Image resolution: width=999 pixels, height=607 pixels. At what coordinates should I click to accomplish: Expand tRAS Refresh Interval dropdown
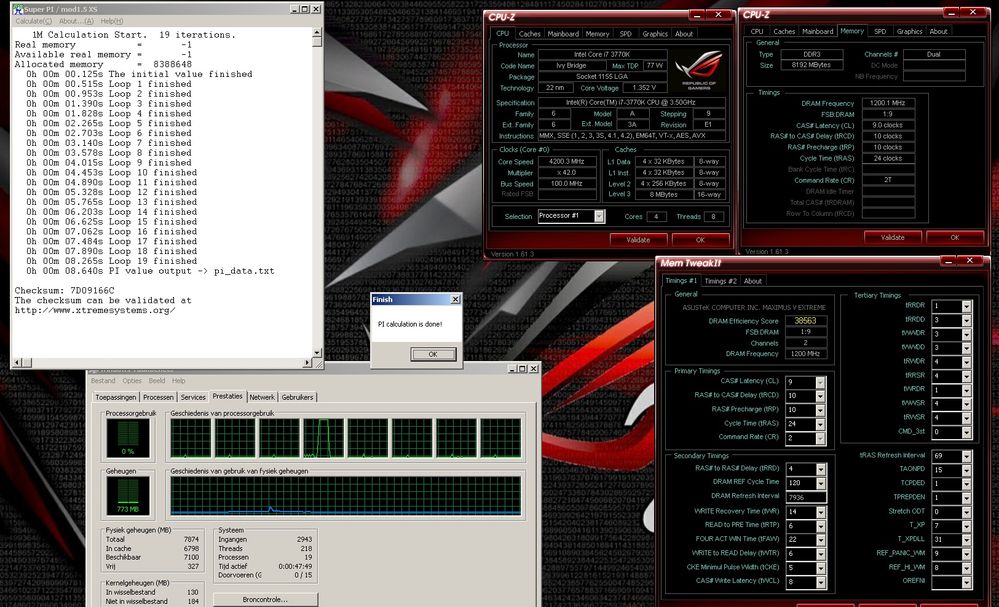(x=967, y=456)
